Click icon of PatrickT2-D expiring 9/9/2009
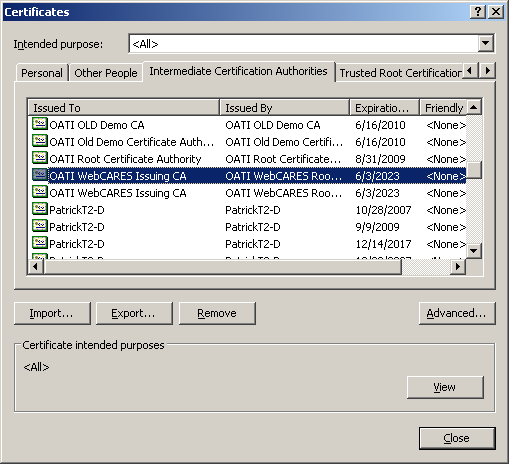This screenshot has height=464, width=509. [40, 226]
